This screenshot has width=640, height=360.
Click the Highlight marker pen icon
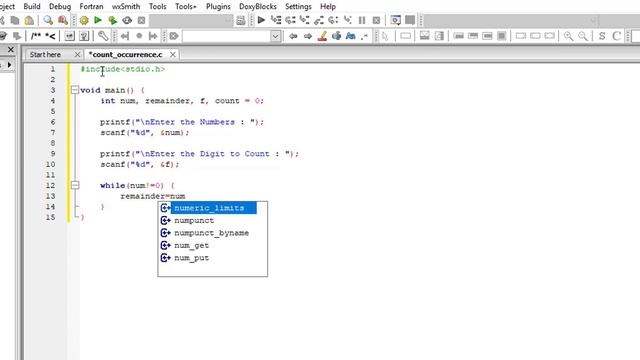pos(322,36)
